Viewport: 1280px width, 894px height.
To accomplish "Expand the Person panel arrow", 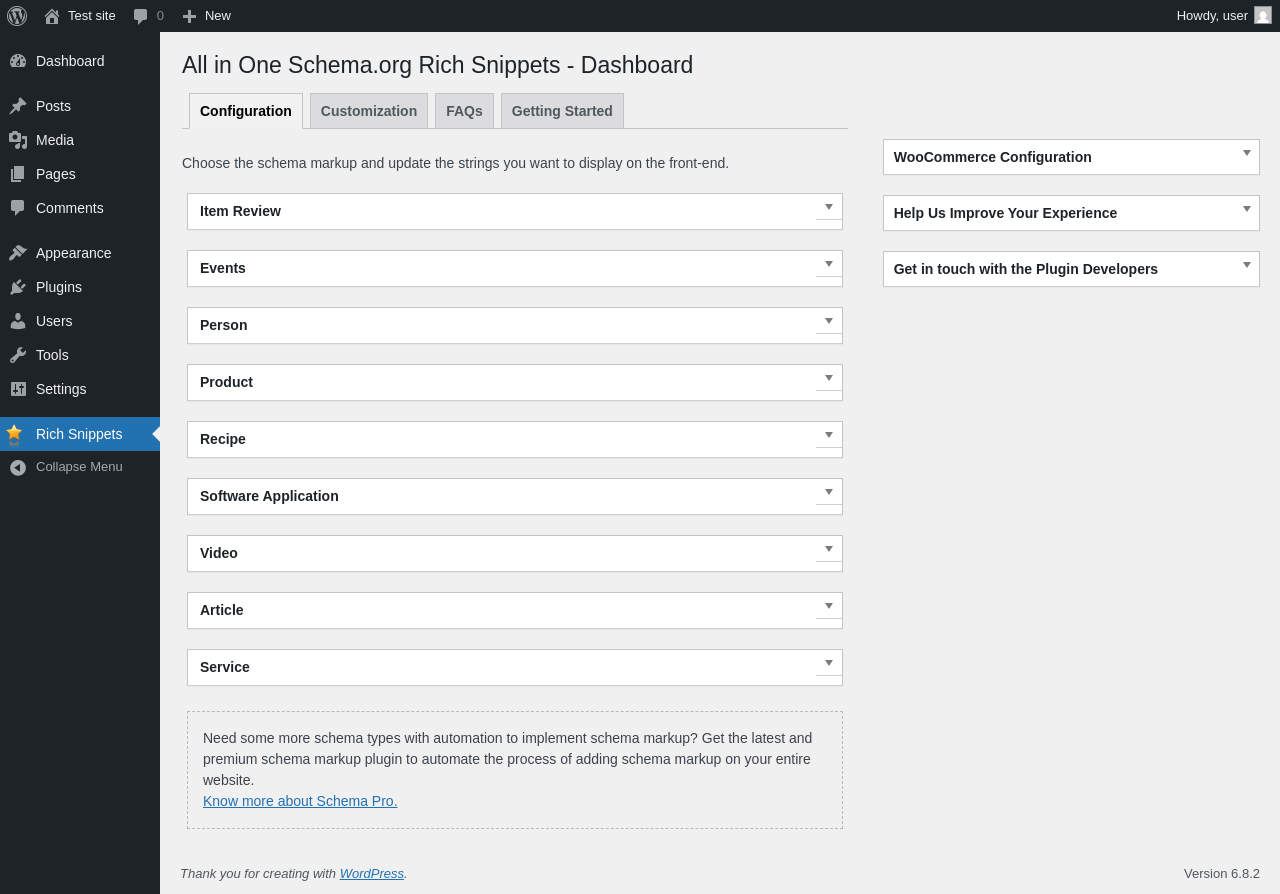I will point(829,321).
